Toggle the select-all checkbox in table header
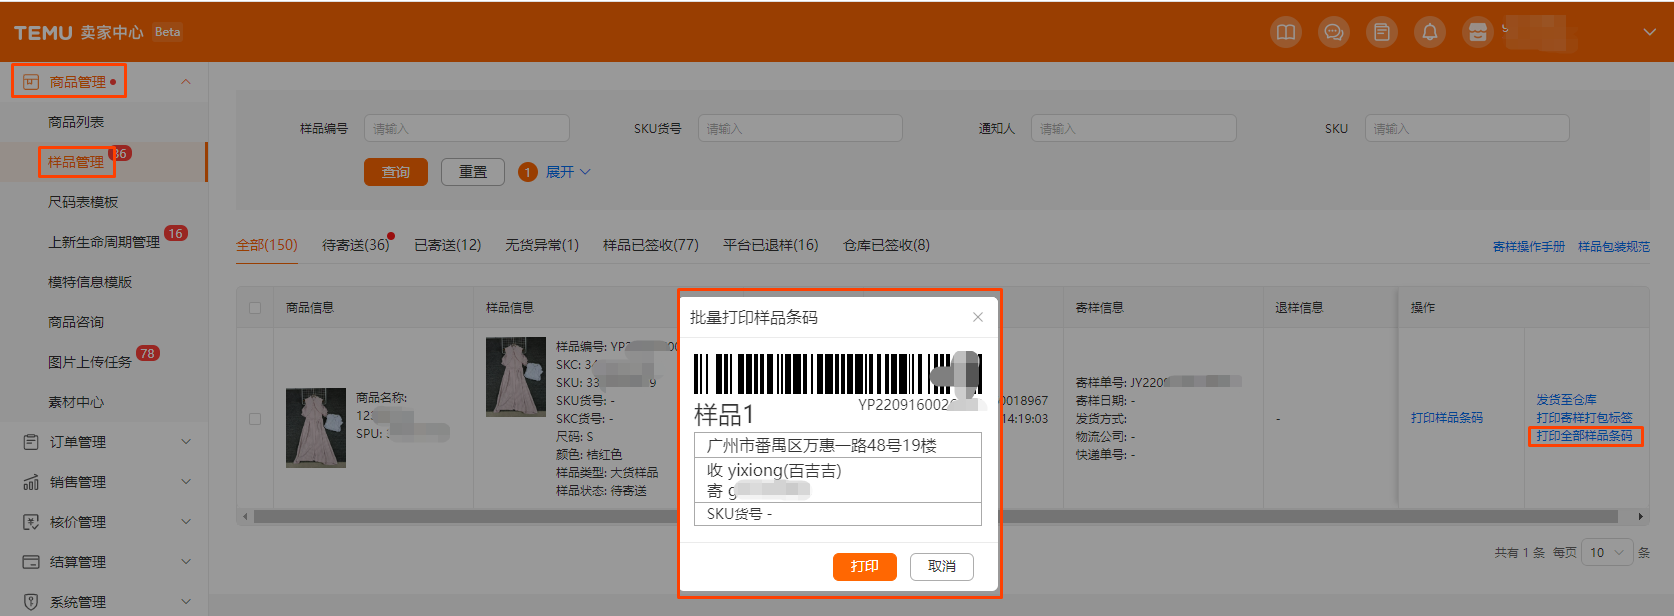 pyautogui.click(x=255, y=308)
